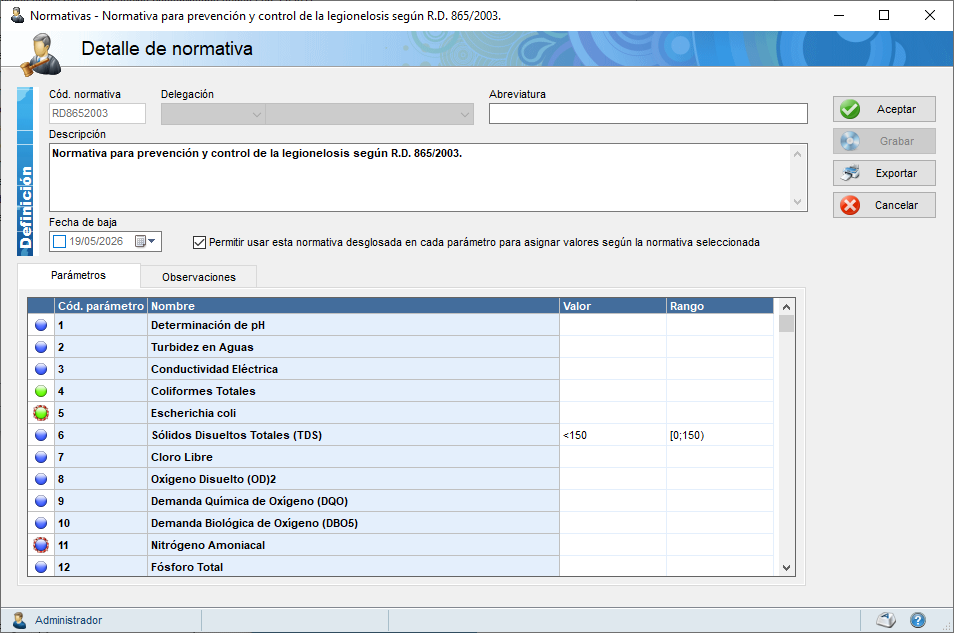This screenshot has height=633, width=954.
Task: Click the blue status icon for Sólidos Disueltos Totales
Action: tap(41, 435)
